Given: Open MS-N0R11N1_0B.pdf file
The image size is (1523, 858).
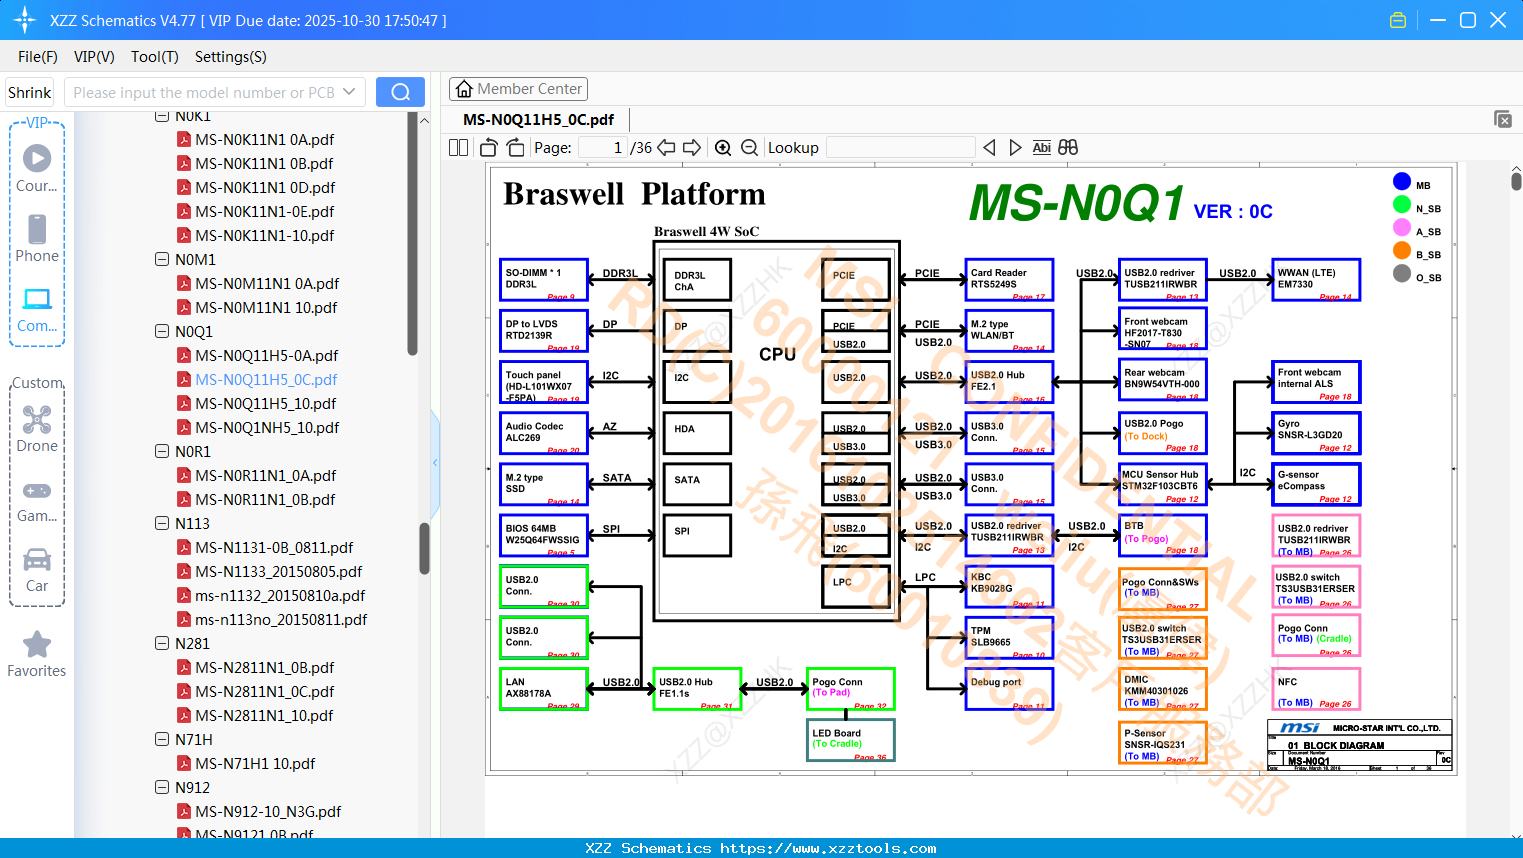Looking at the screenshot, I should click(x=265, y=499).
